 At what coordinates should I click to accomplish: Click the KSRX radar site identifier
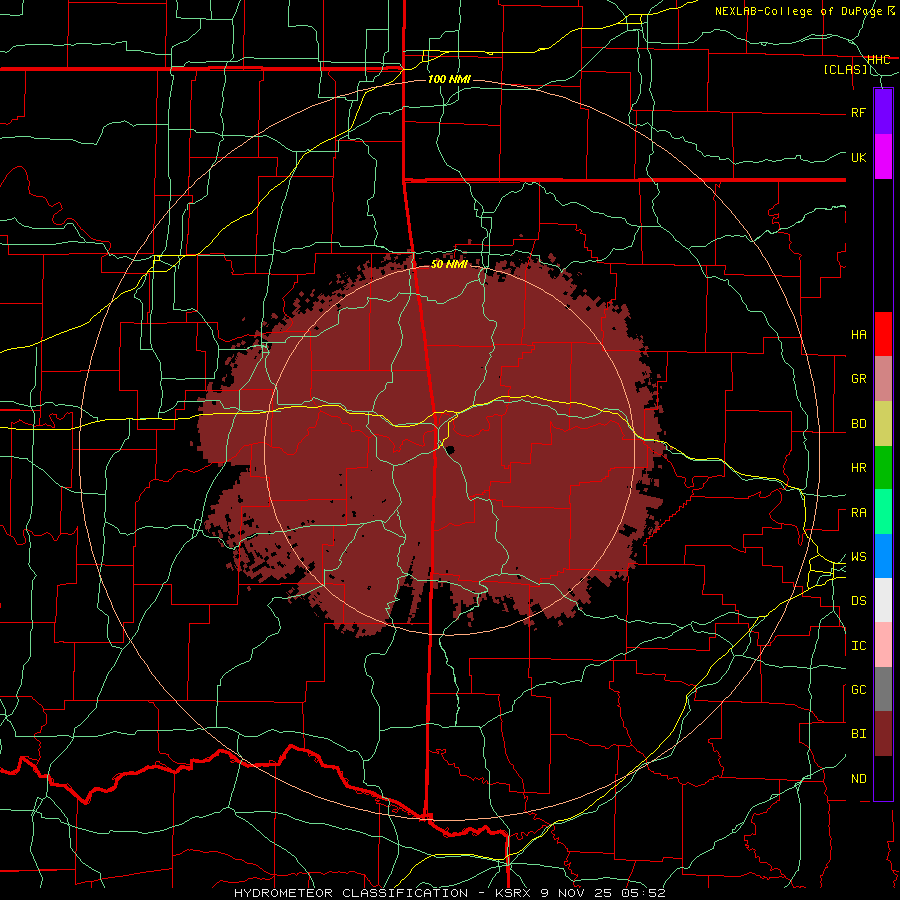(514, 893)
